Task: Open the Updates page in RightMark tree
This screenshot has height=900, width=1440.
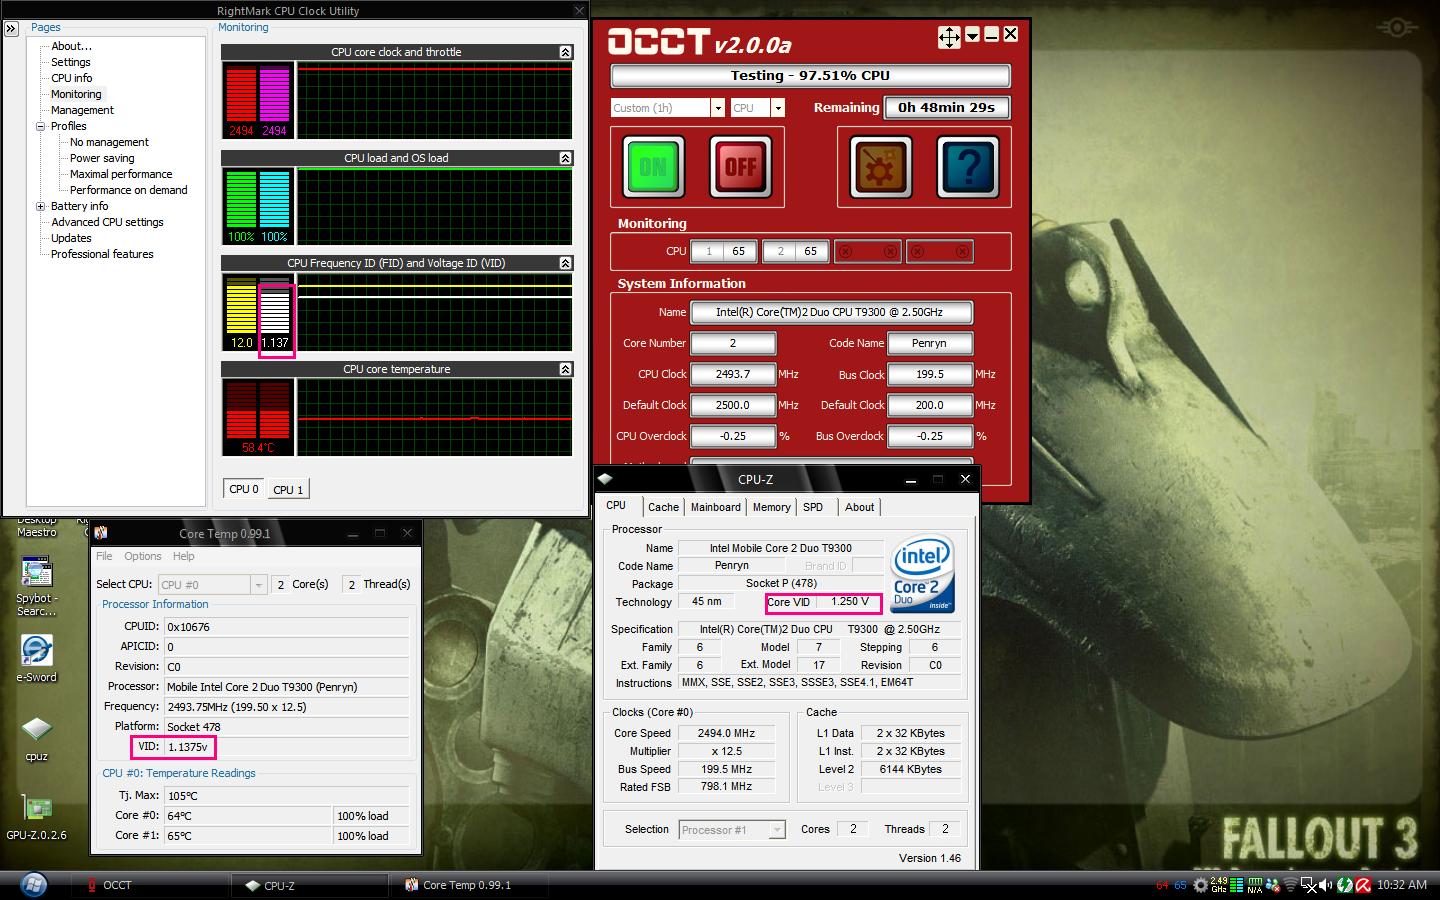Action: (71, 238)
